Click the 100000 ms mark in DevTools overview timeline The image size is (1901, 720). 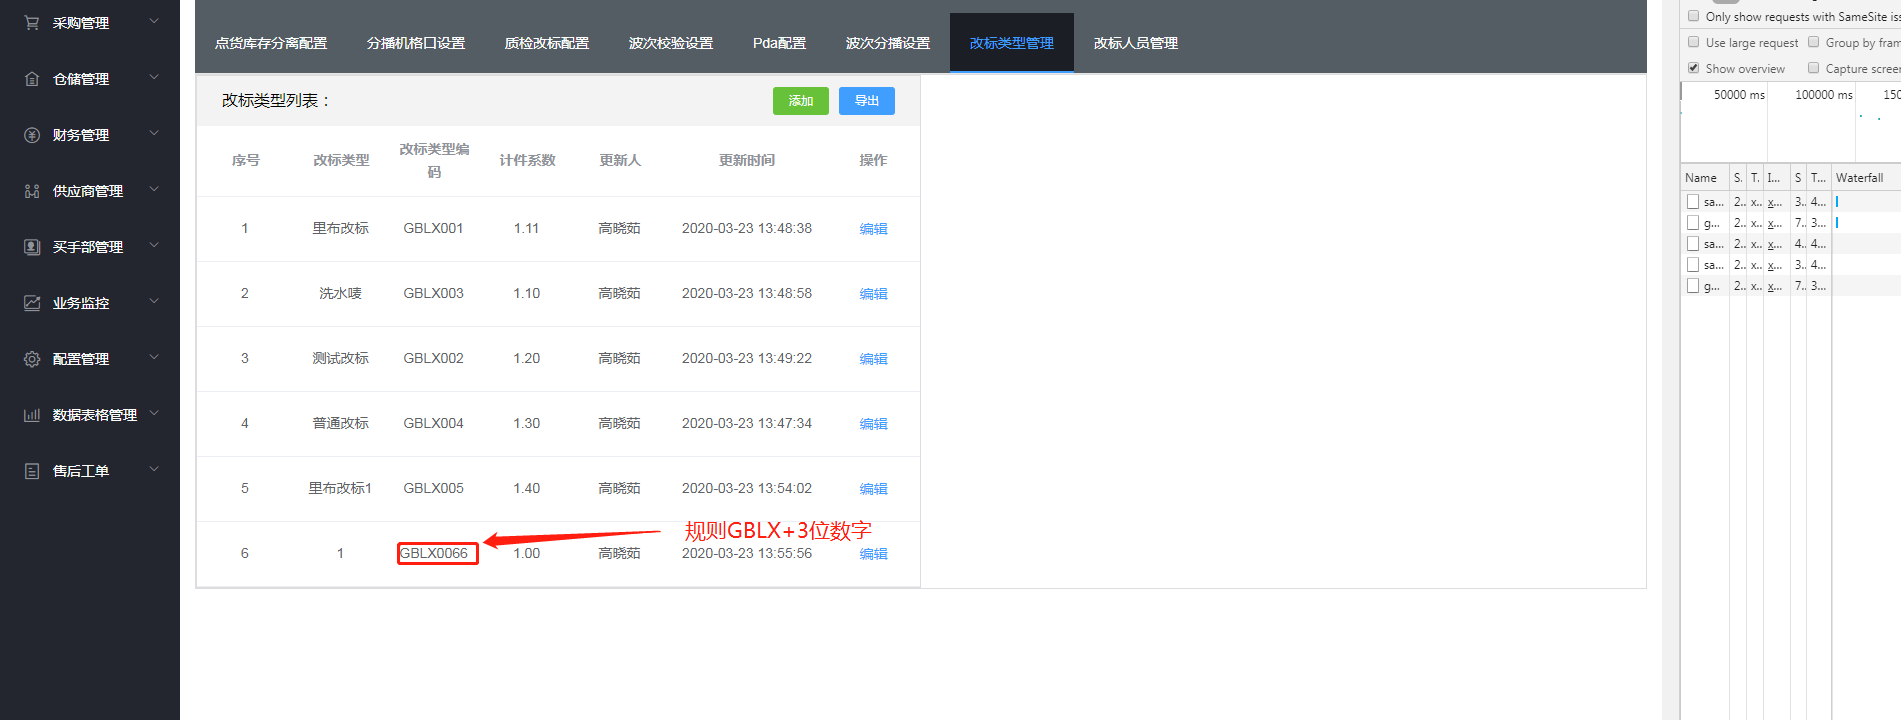click(x=1823, y=95)
